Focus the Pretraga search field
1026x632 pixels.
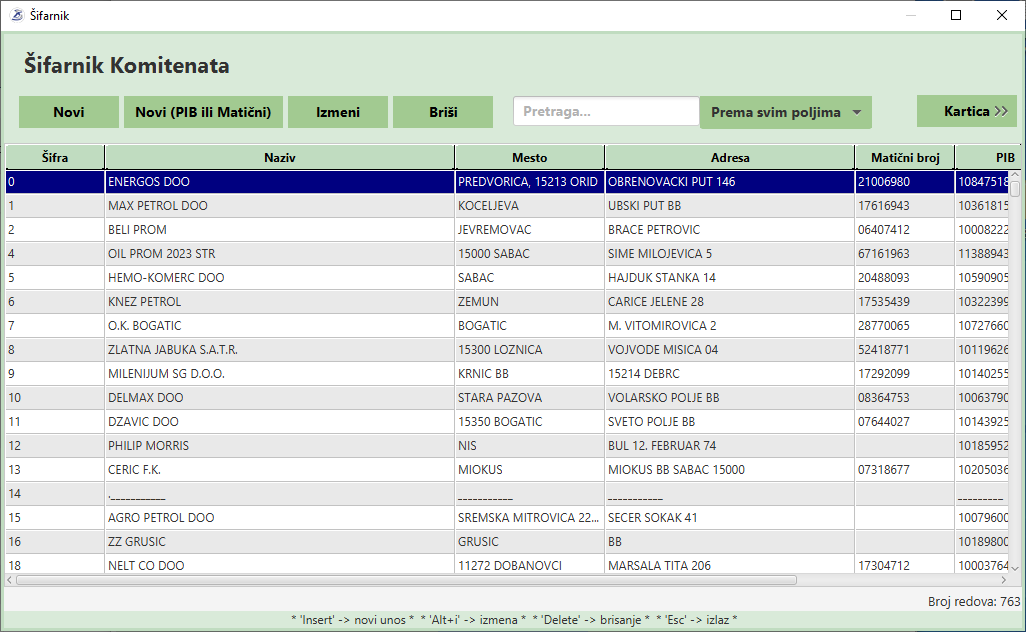click(x=605, y=112)
